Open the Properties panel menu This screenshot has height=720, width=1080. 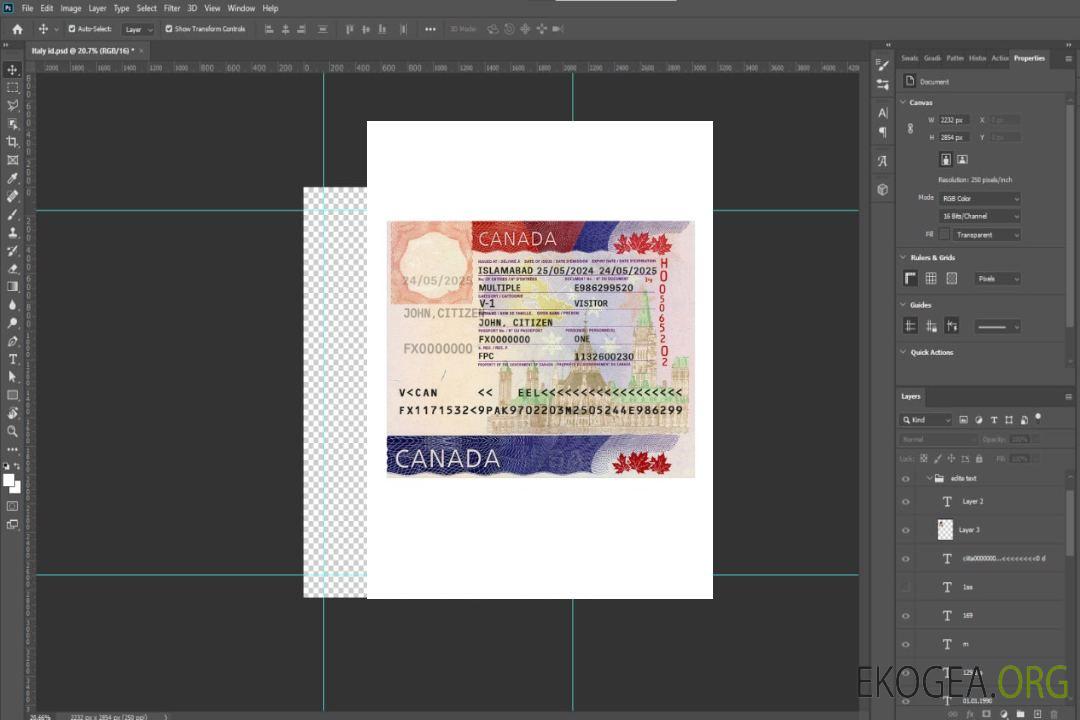click(x=1068, y=59)
